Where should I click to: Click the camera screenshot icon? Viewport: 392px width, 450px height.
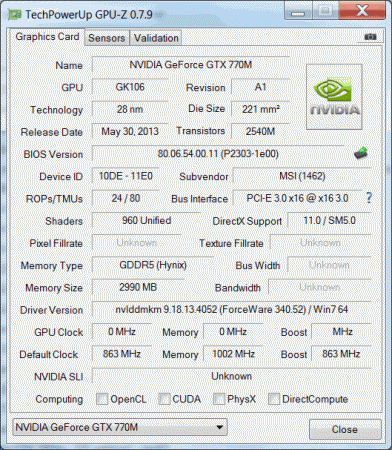point(370,37)
